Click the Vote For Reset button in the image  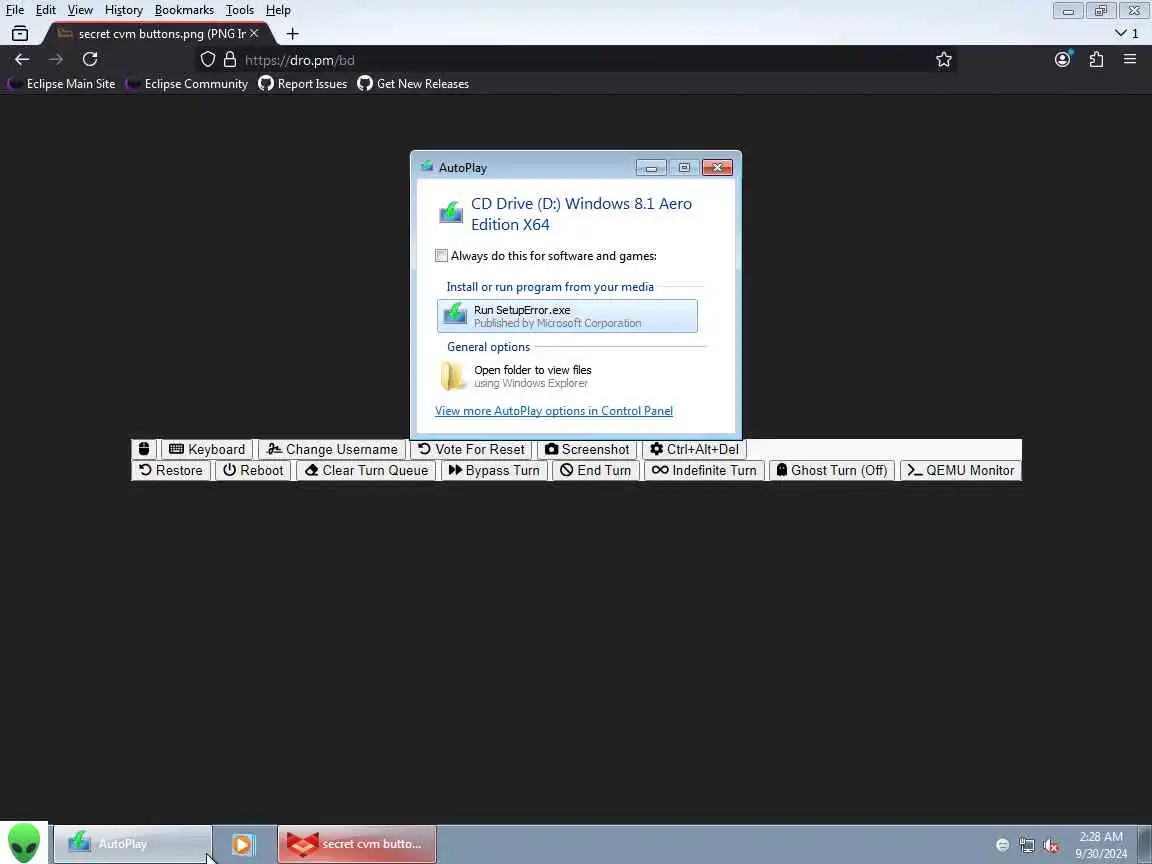tap(471, 449)
